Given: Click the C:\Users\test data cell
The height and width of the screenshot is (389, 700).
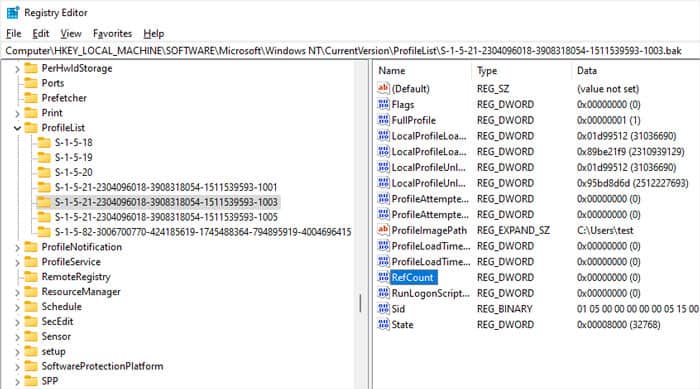Looking at the screenshot, I should [x=605, y=230].
